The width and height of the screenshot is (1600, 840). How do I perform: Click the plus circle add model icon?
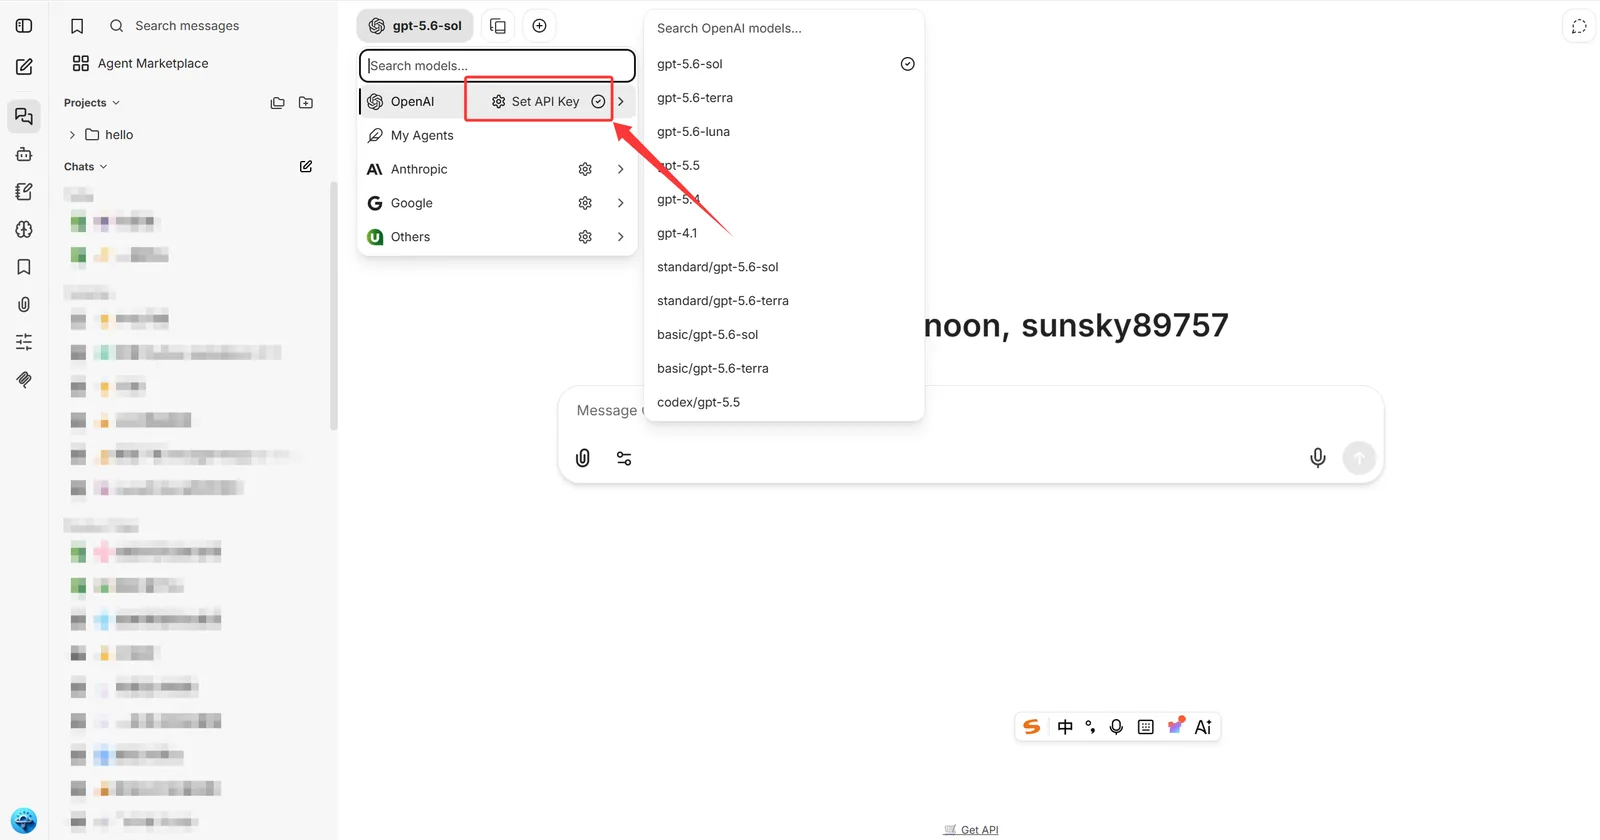pos(539,26)
